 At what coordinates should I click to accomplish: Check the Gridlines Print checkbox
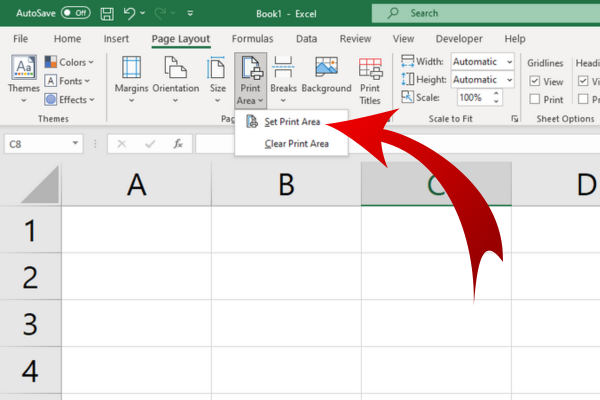(x=535, y=99)
